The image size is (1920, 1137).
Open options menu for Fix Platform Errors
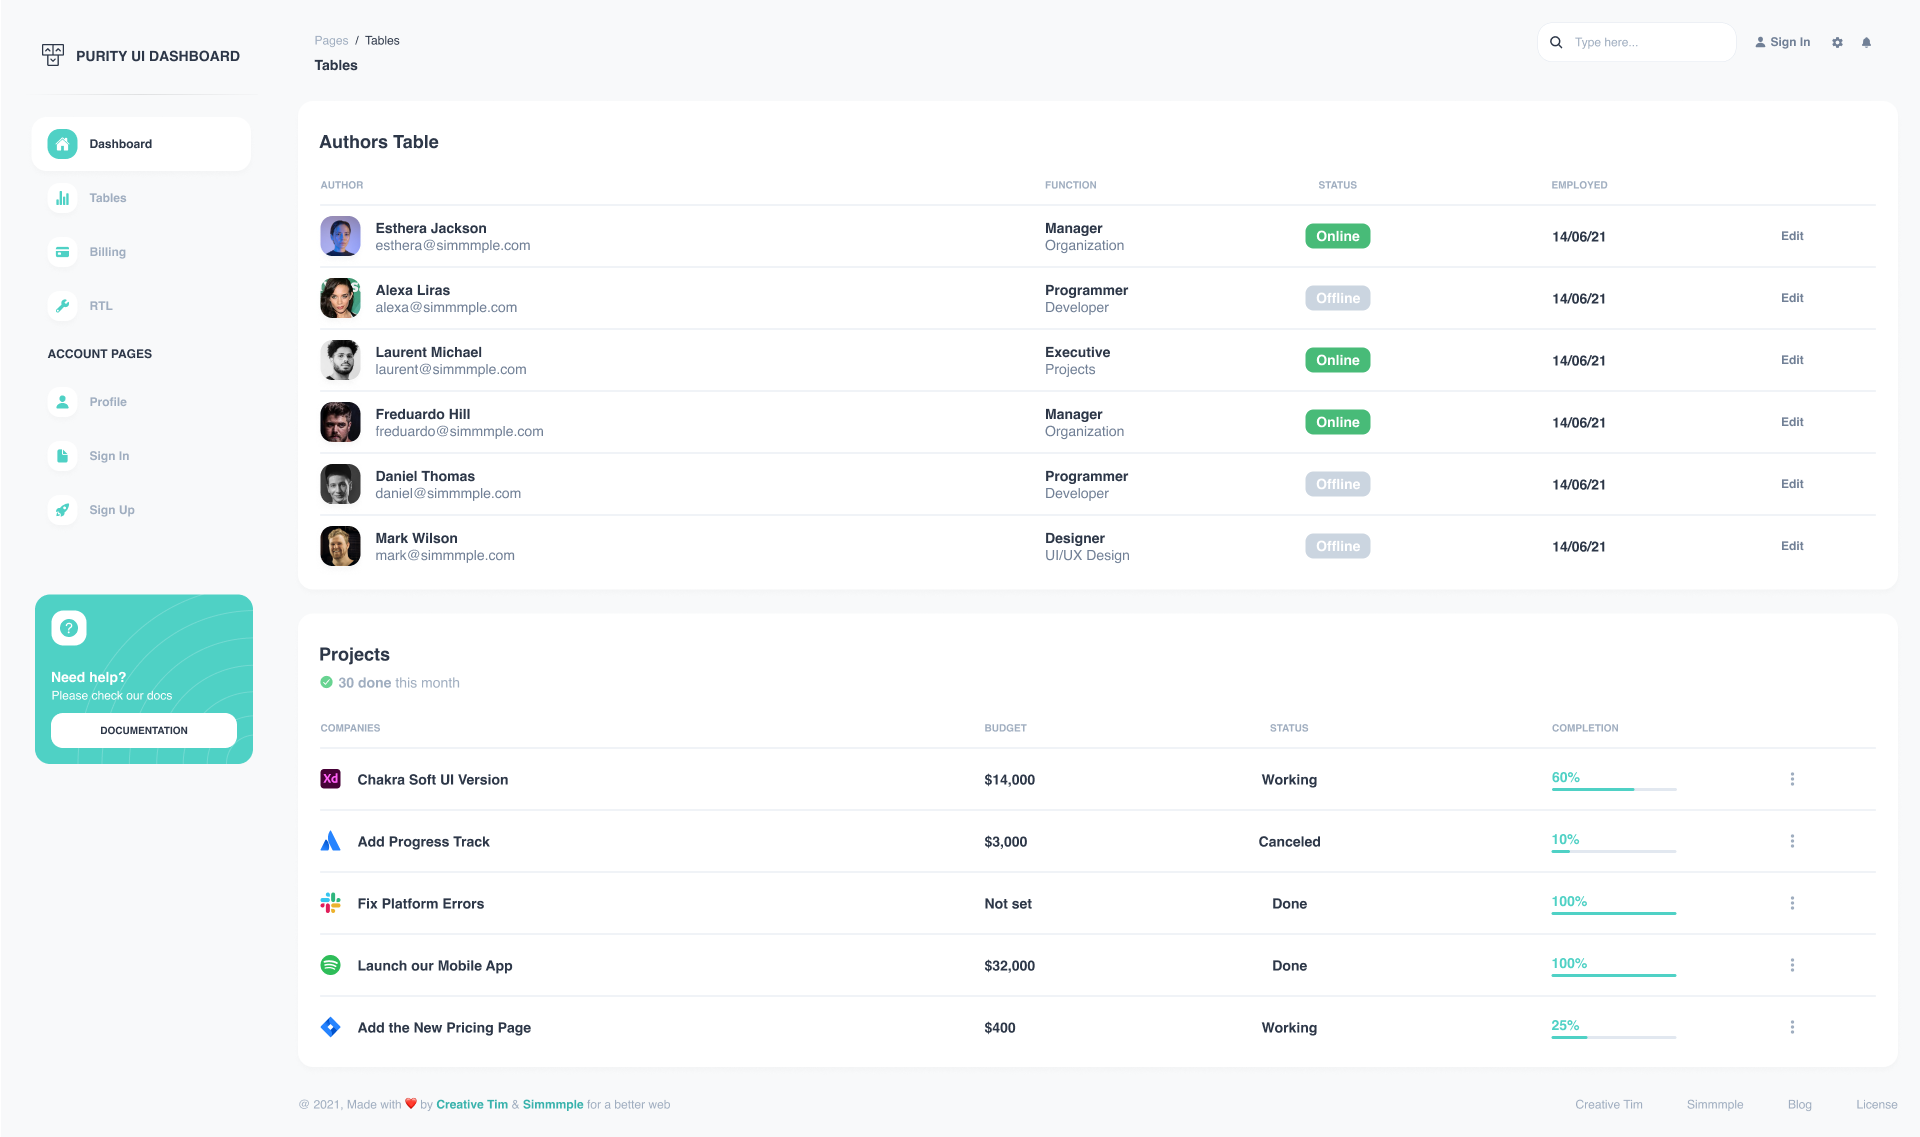tap(1792, 903)
